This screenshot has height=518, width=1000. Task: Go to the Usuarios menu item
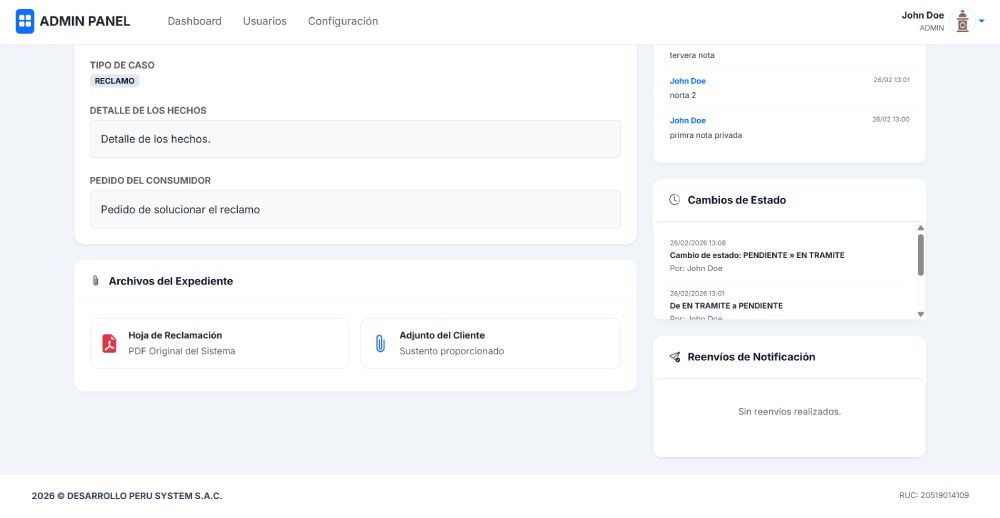point(265,21)
